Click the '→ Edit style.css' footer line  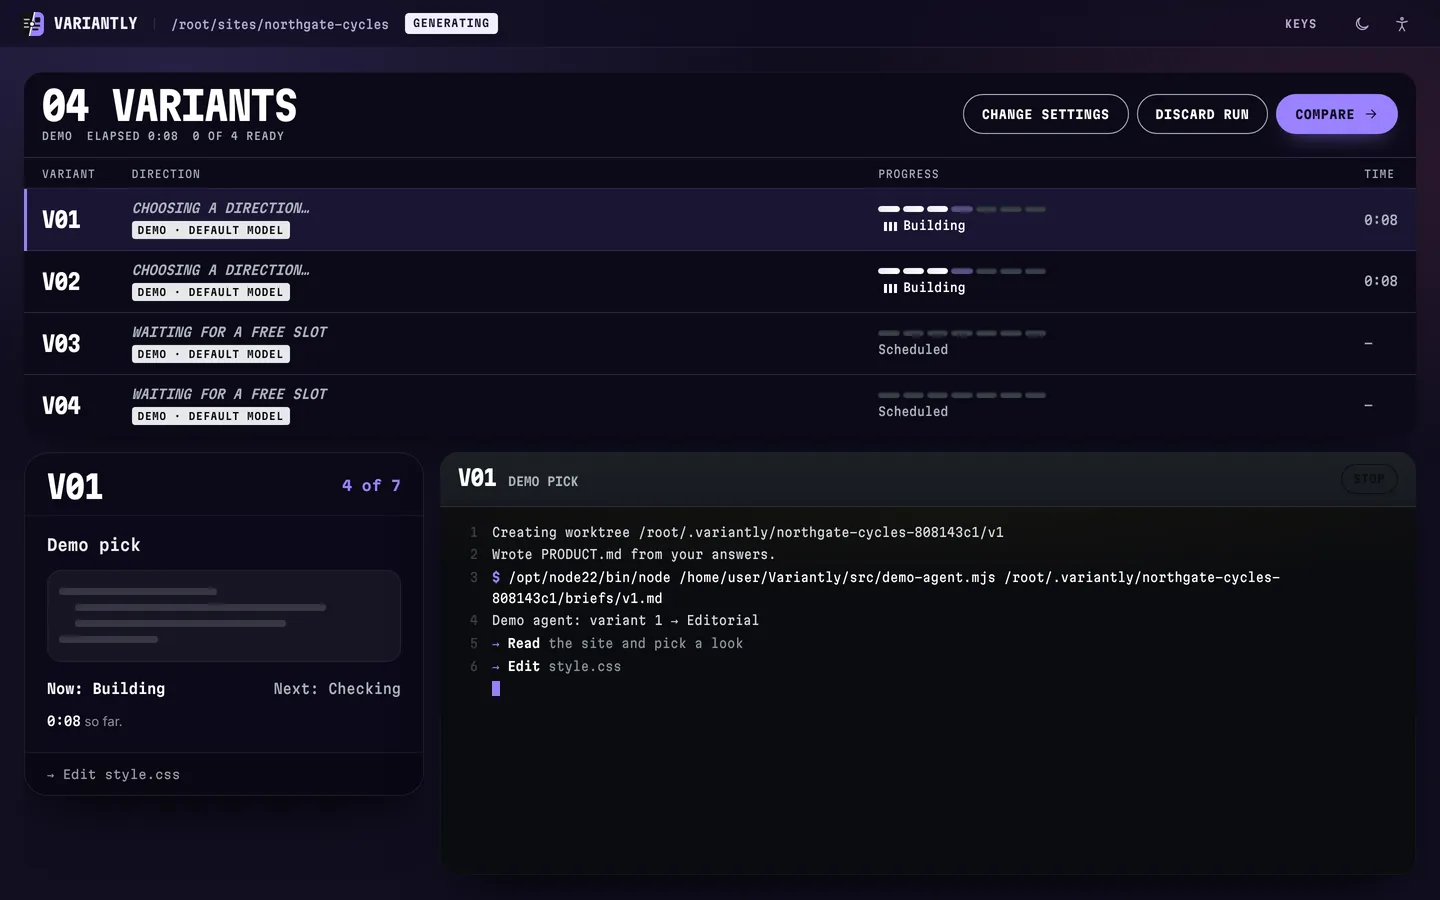pos(114,774)
